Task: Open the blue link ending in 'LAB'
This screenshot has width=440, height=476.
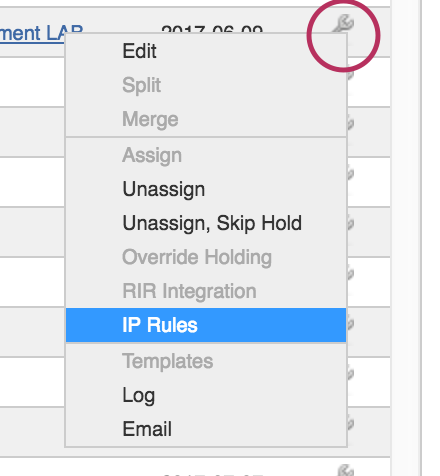Action: click(41, 33)
